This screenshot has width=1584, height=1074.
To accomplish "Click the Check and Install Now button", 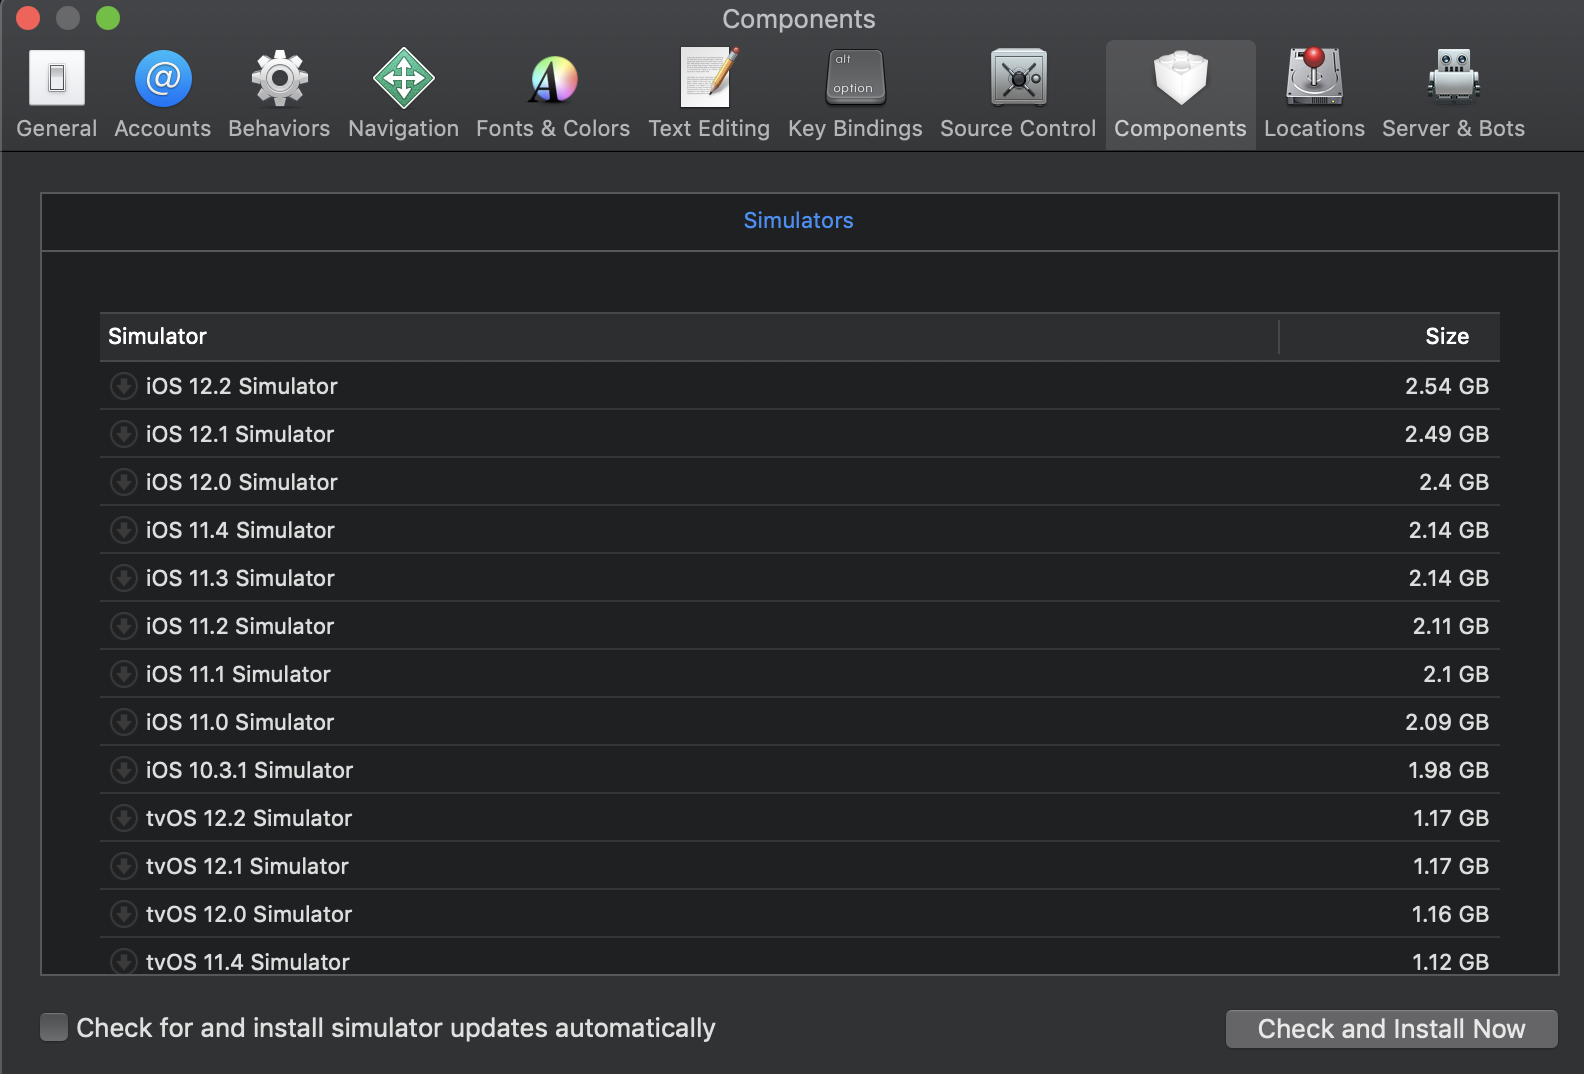I will 1391,1029.
